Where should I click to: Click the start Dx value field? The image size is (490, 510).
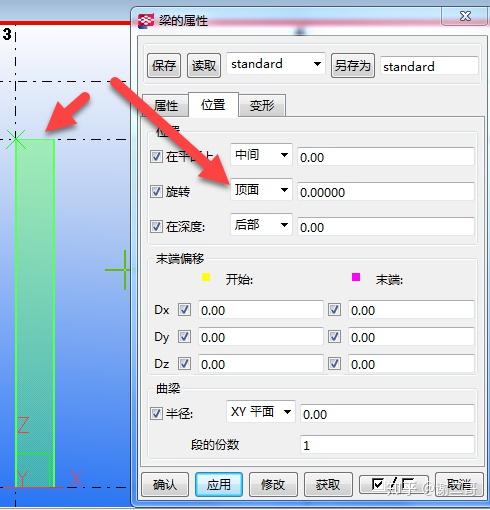click(x=261, y=310)
